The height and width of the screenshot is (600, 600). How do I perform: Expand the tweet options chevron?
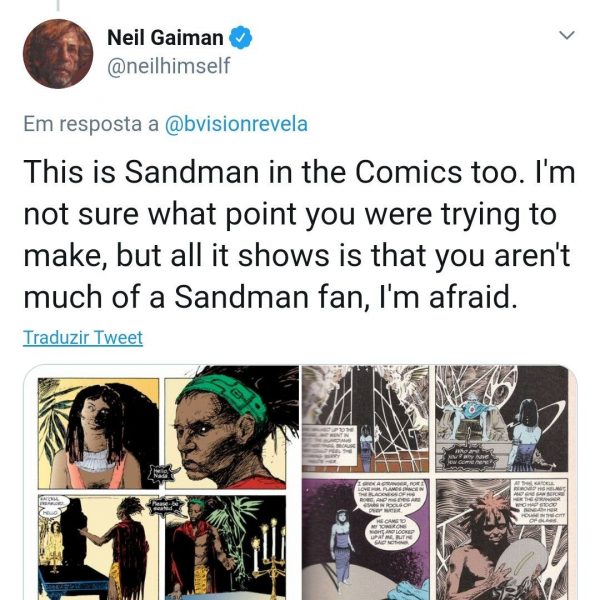click(x=567, y=35)
